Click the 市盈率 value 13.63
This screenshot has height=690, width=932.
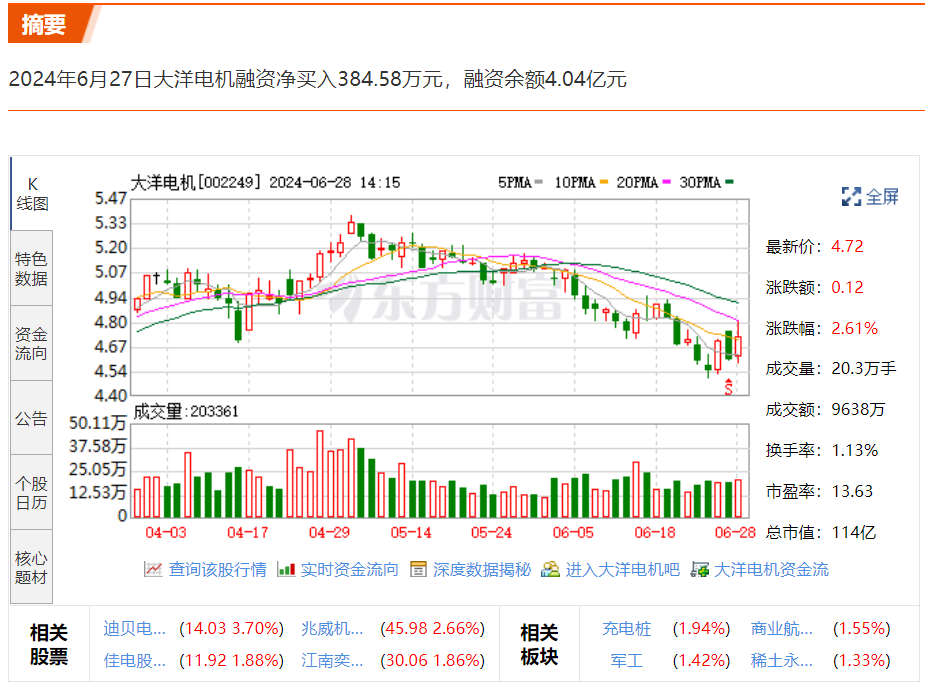852,491
